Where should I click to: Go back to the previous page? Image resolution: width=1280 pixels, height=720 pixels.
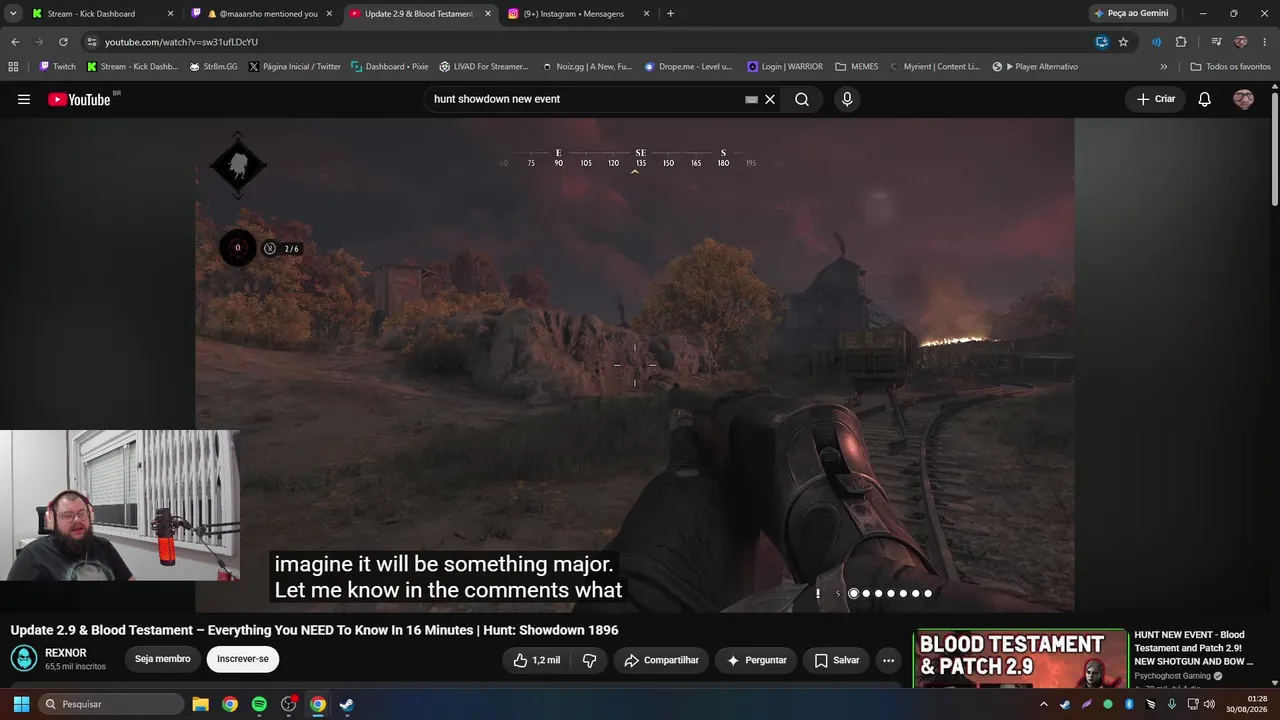(15, 42)
